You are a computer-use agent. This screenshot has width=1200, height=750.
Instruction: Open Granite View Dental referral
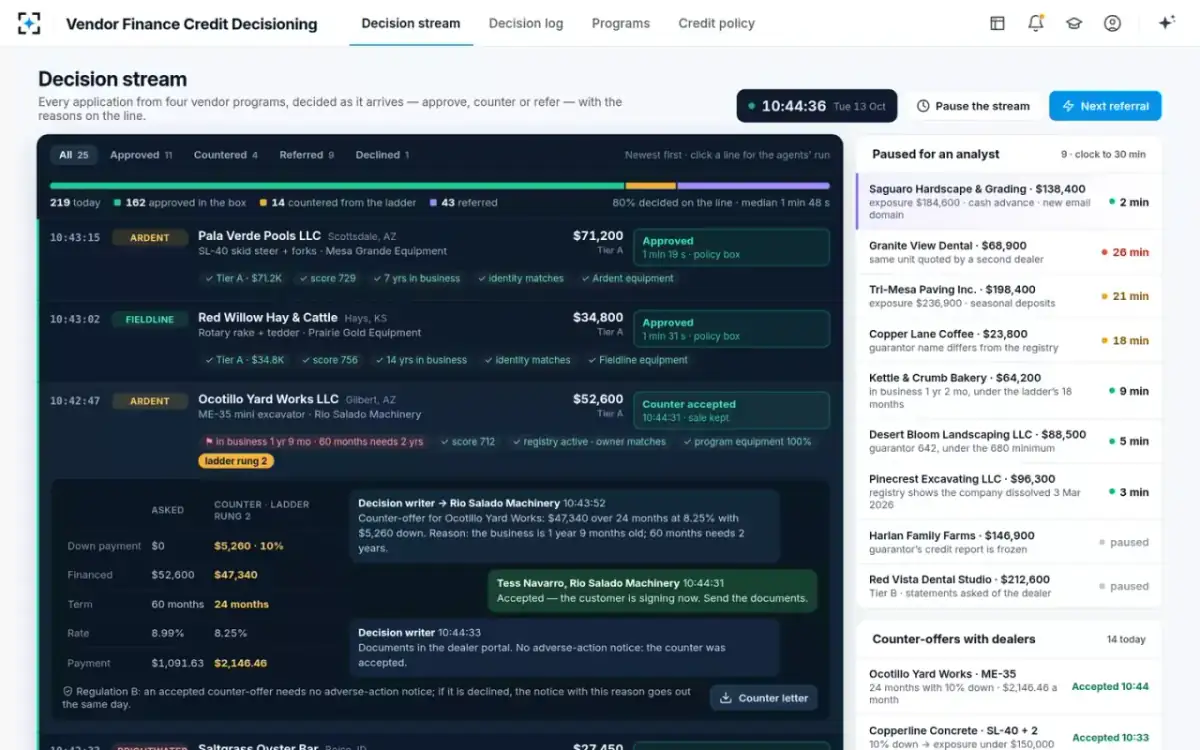[x=1009, y=252]
